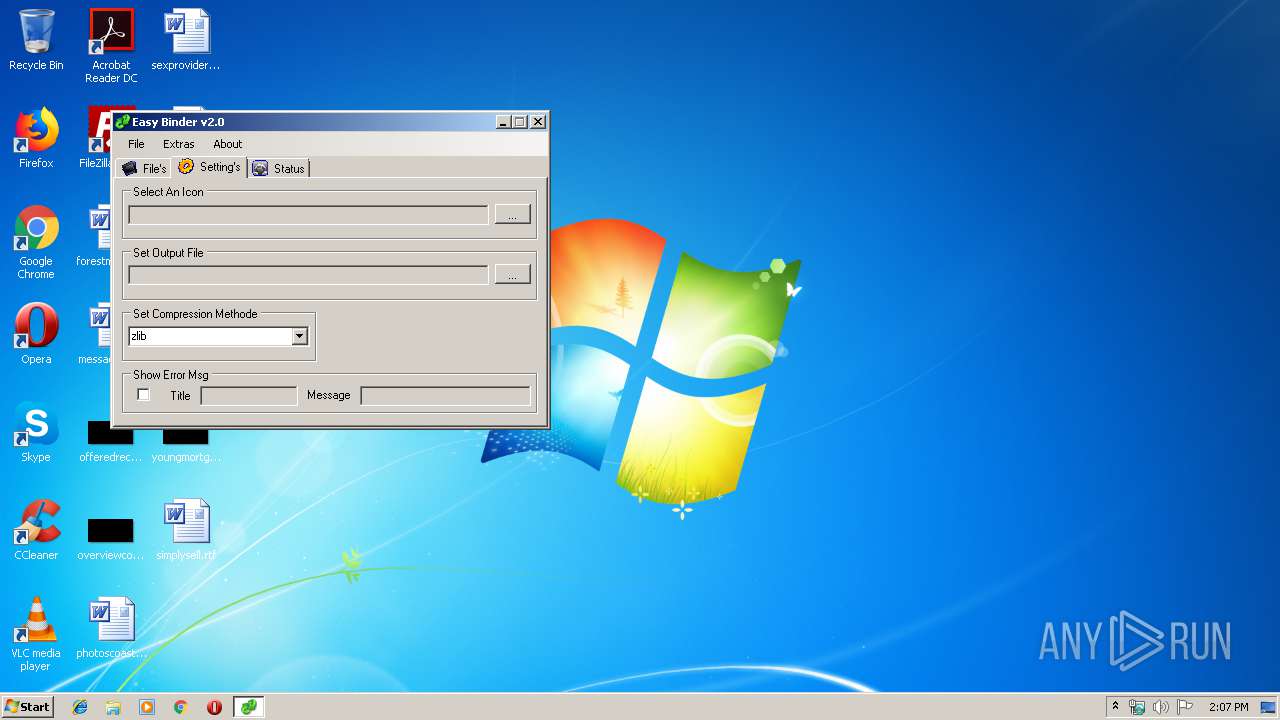Click the Easy Binder title bar icon
This screenshot has width=1280, height=720.
[x=123, y=122]
